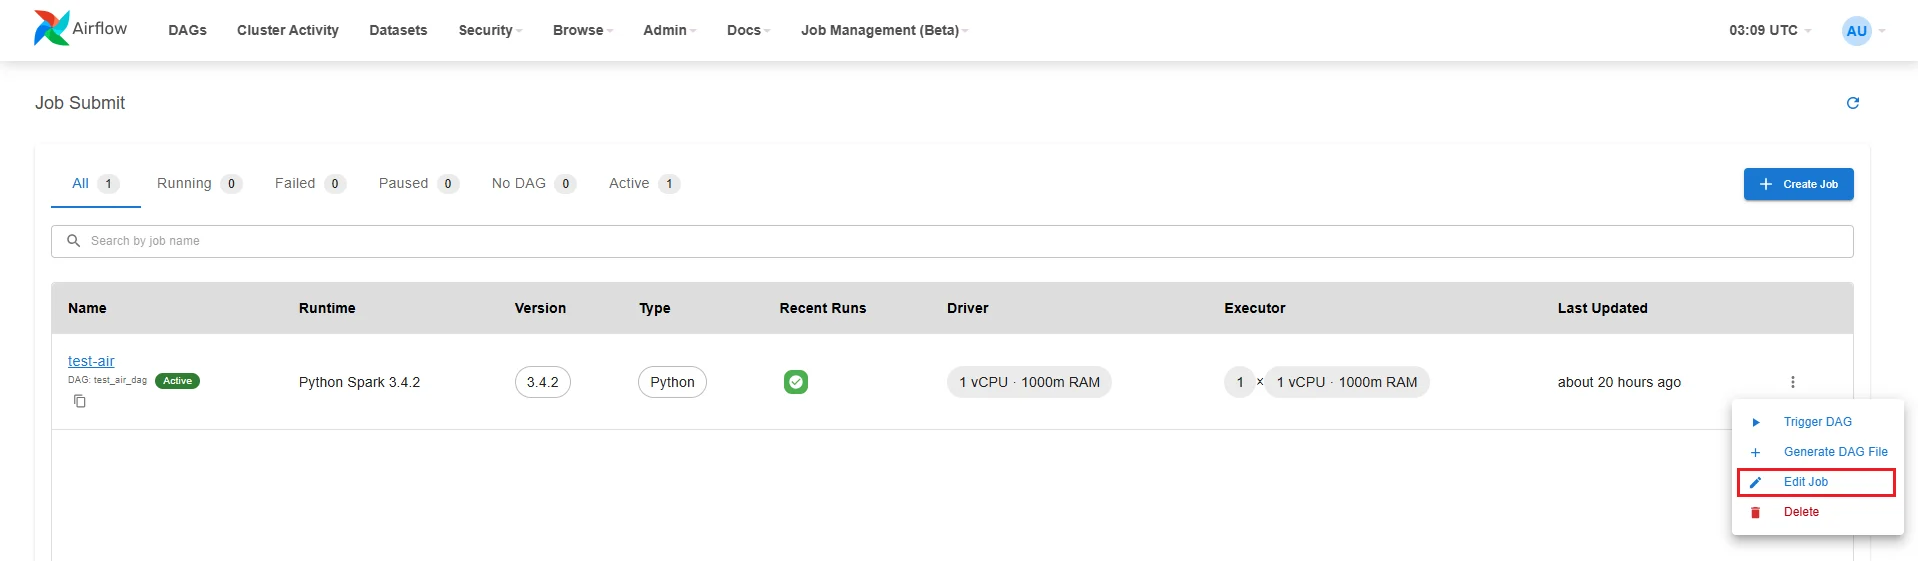Switch to the All tab

(x=96, y=183)
